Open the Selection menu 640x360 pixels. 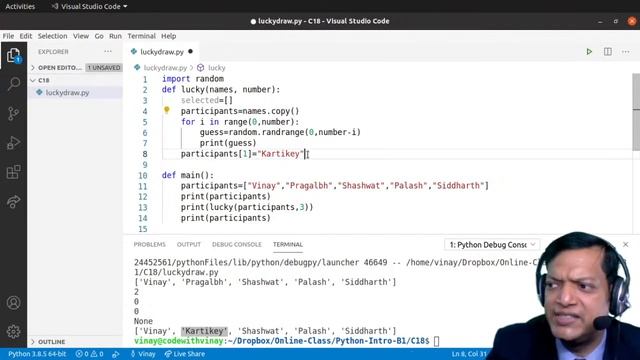pos(52,36)
